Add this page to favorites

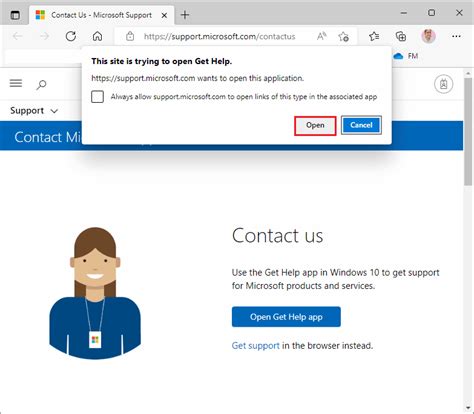[343, 36]
